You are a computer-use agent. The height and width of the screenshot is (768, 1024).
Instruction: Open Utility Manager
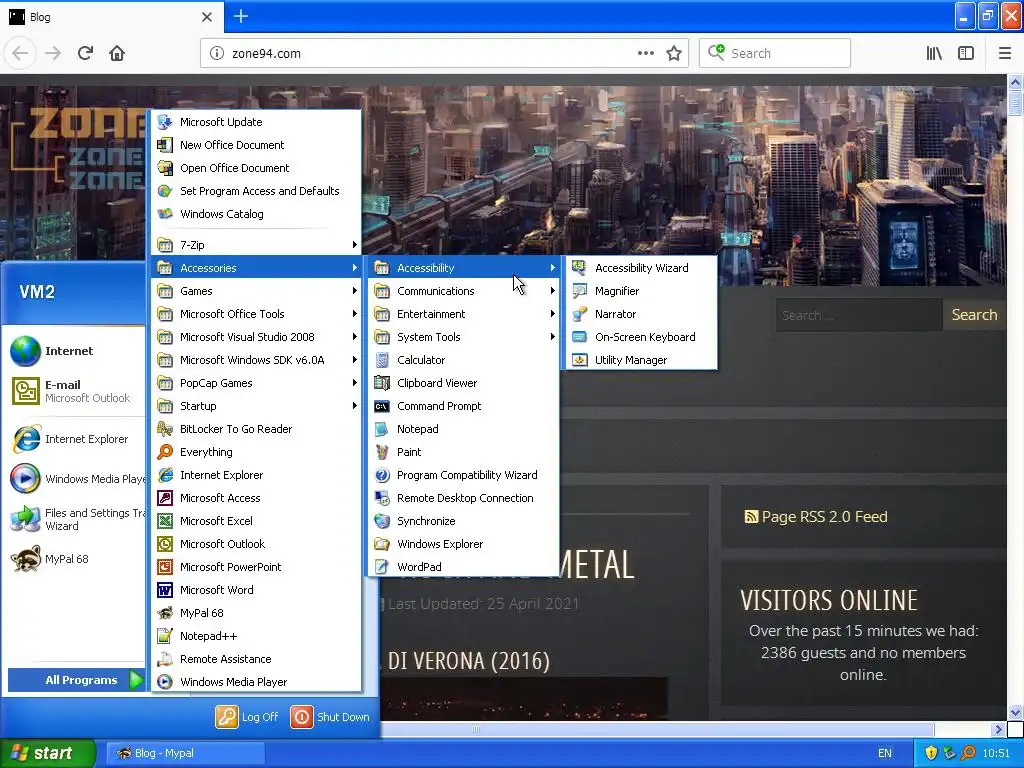click(642, 360)
